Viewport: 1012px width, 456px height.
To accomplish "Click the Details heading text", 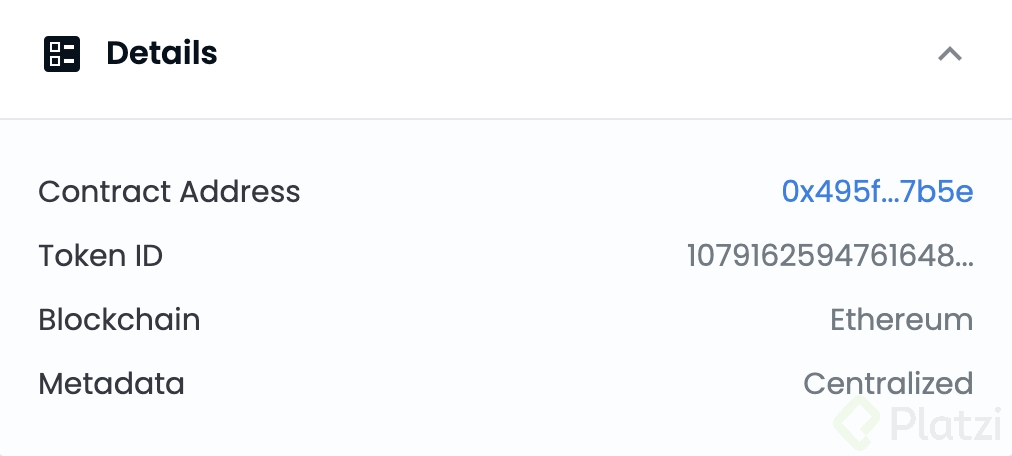I will [x=162, y=53].
